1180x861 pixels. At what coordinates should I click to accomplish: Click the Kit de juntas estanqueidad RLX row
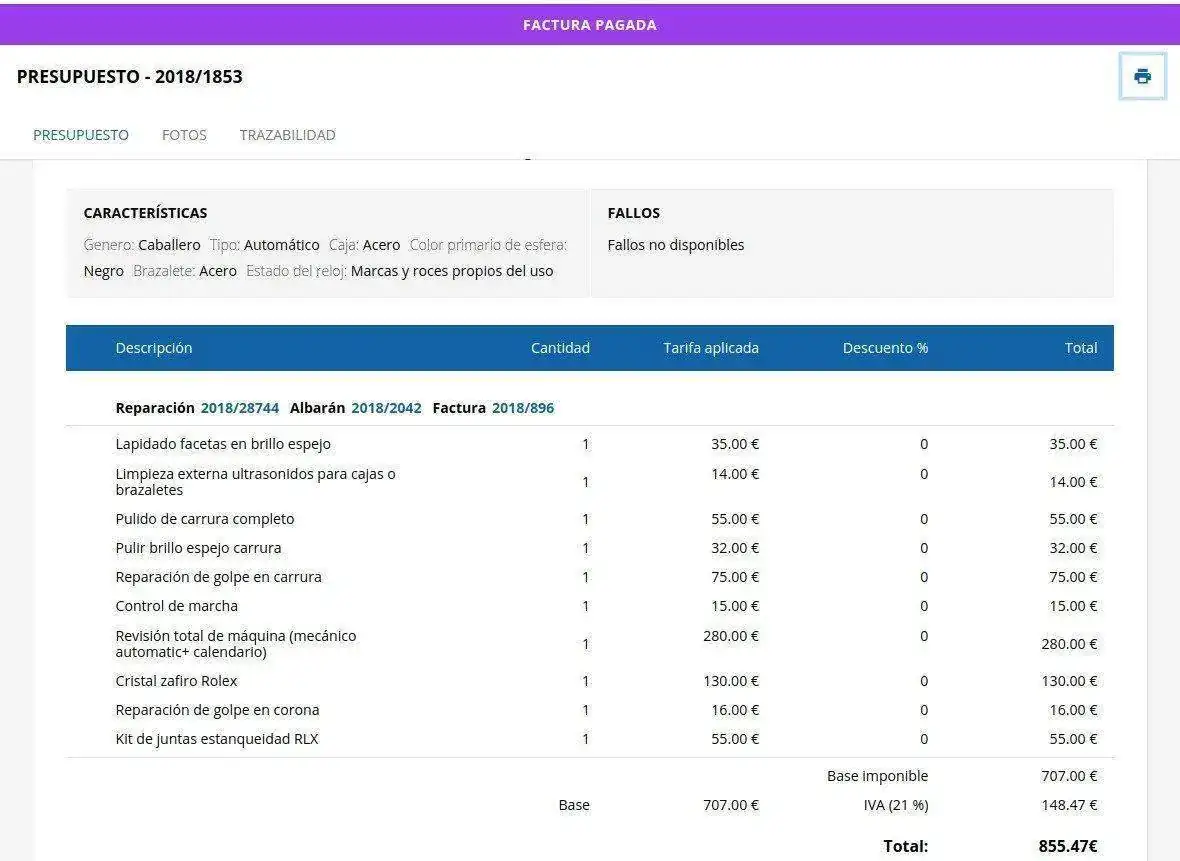[x=217, y=739]
